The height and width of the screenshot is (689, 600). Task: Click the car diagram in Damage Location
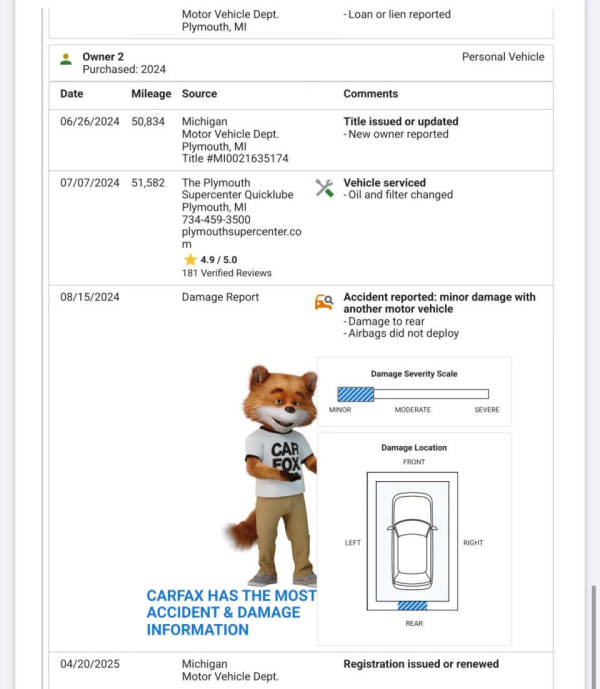[413, 539]
